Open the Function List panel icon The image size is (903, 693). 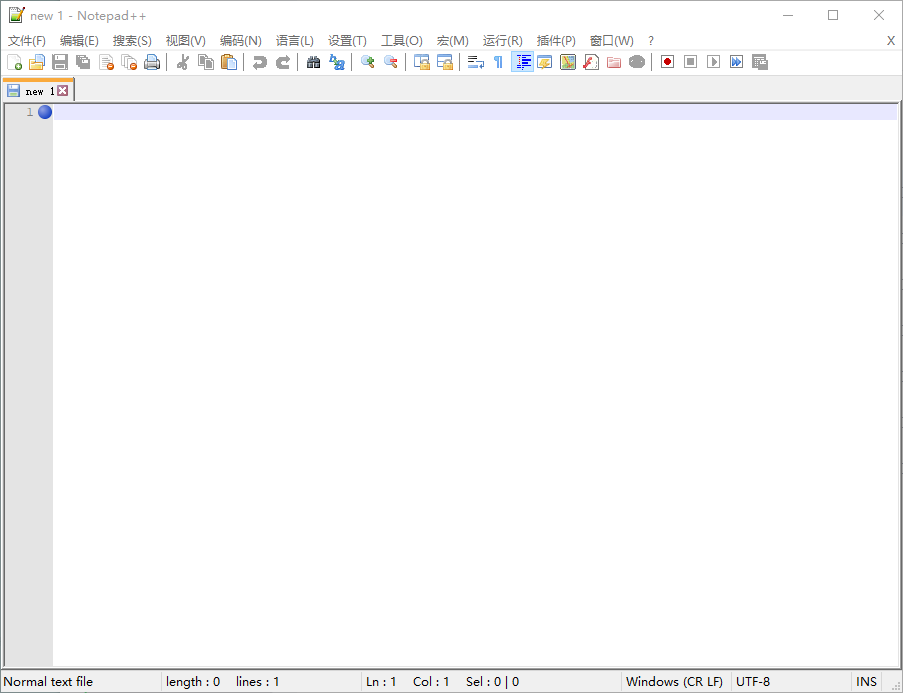[x=591, y=62]
